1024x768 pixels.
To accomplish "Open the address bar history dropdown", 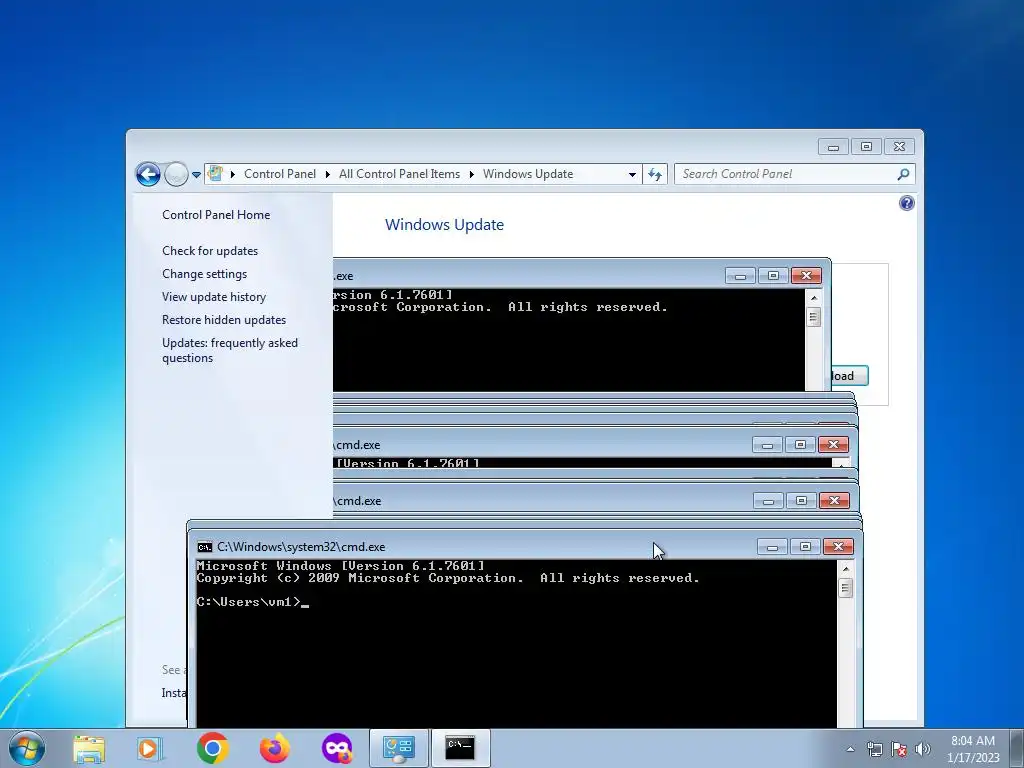I will pyautogui.click(x=632, y=174).
